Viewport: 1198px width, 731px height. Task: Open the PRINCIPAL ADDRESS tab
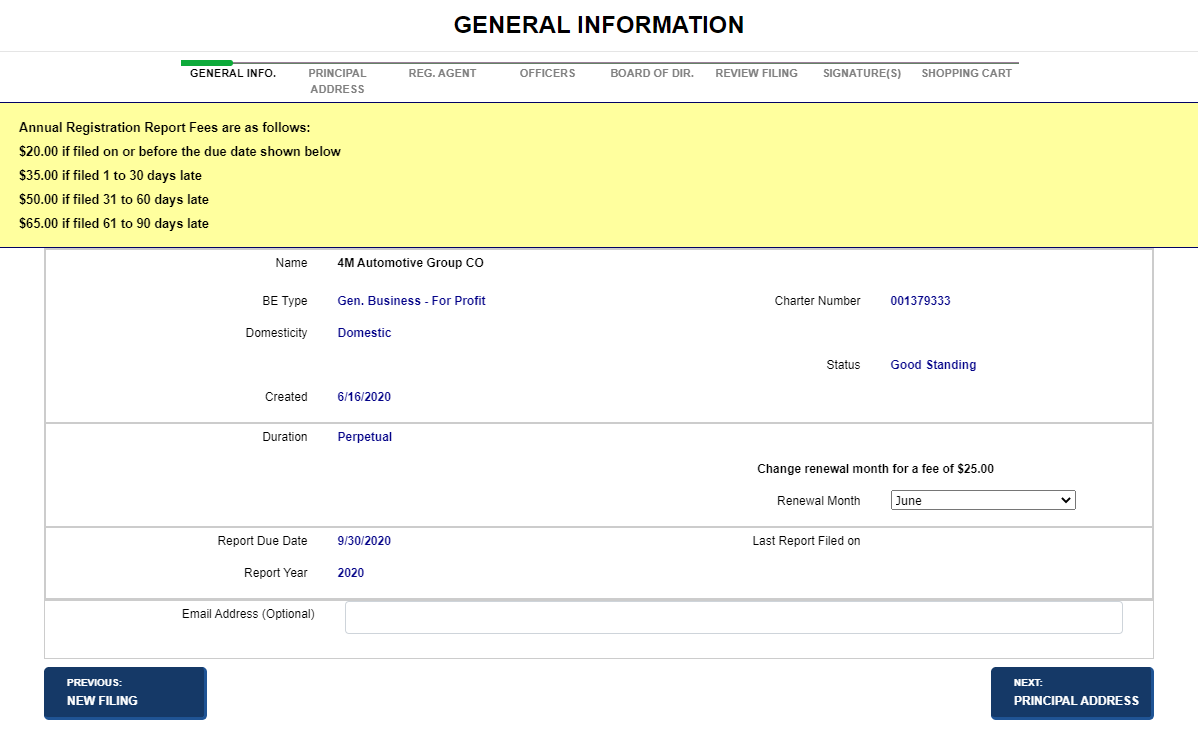pos(337,80)
